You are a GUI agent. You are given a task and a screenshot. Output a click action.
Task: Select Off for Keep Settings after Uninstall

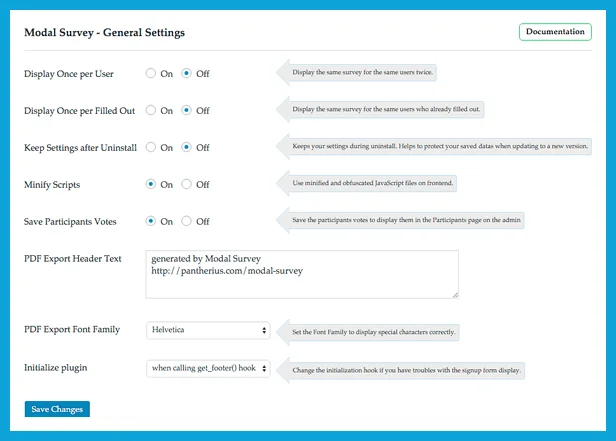[x=187, y=147]
